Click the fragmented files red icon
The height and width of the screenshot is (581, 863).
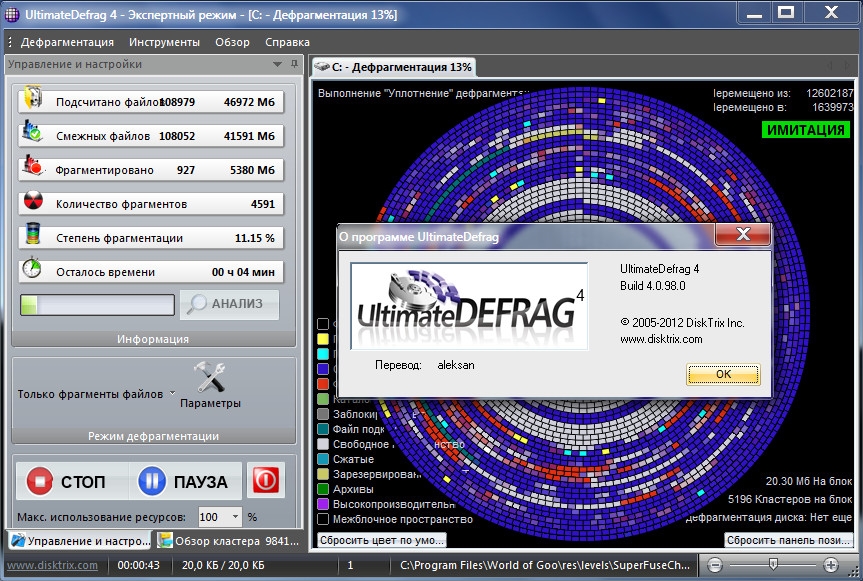pos(31,166)
